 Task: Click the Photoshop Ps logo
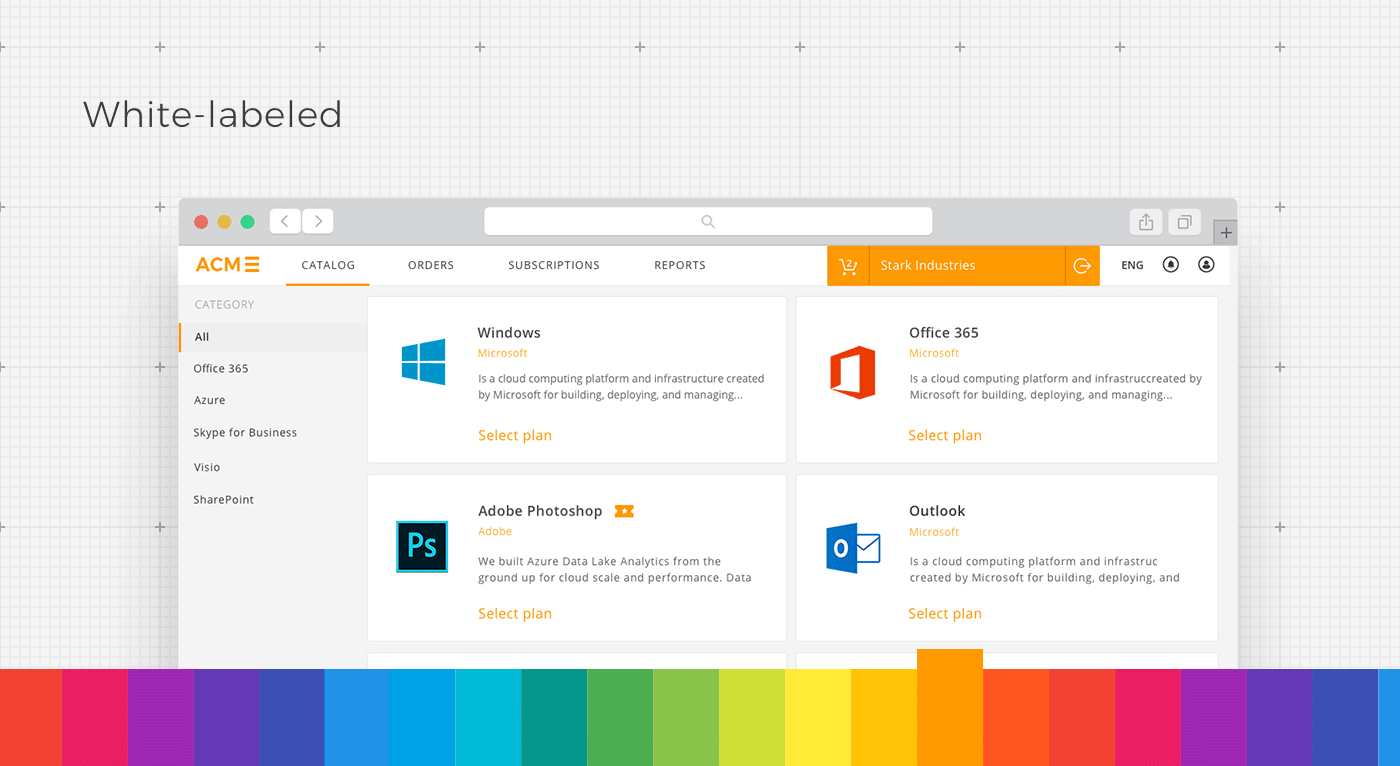pos(422,546)
